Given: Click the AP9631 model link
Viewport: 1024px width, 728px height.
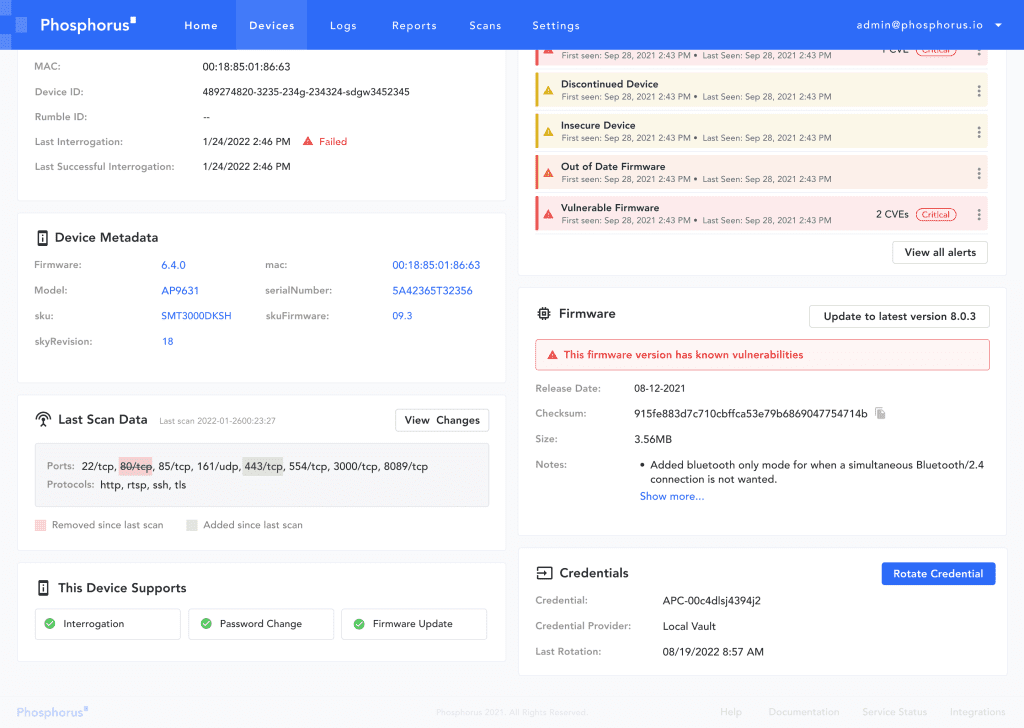Looking at the screenshot, I should (181, 291).
